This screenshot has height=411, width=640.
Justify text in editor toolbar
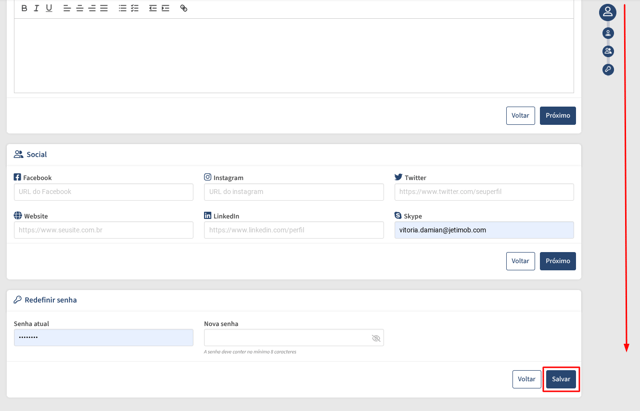coord(104,8)
